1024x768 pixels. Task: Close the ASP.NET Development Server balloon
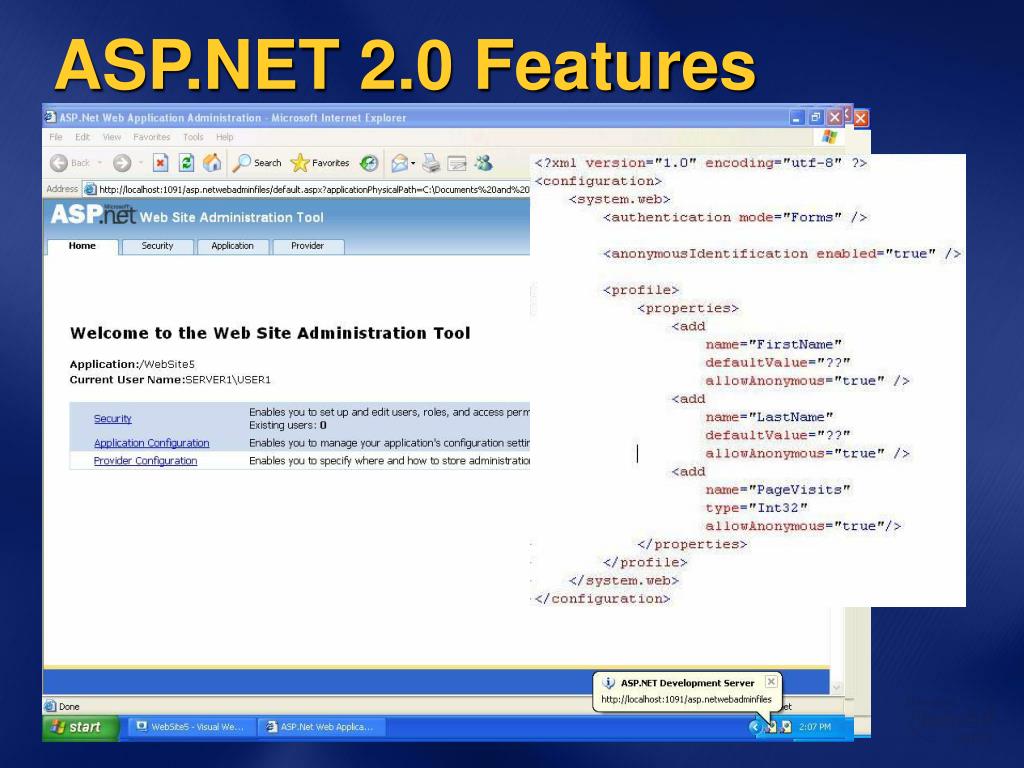(x=771, y=682)
